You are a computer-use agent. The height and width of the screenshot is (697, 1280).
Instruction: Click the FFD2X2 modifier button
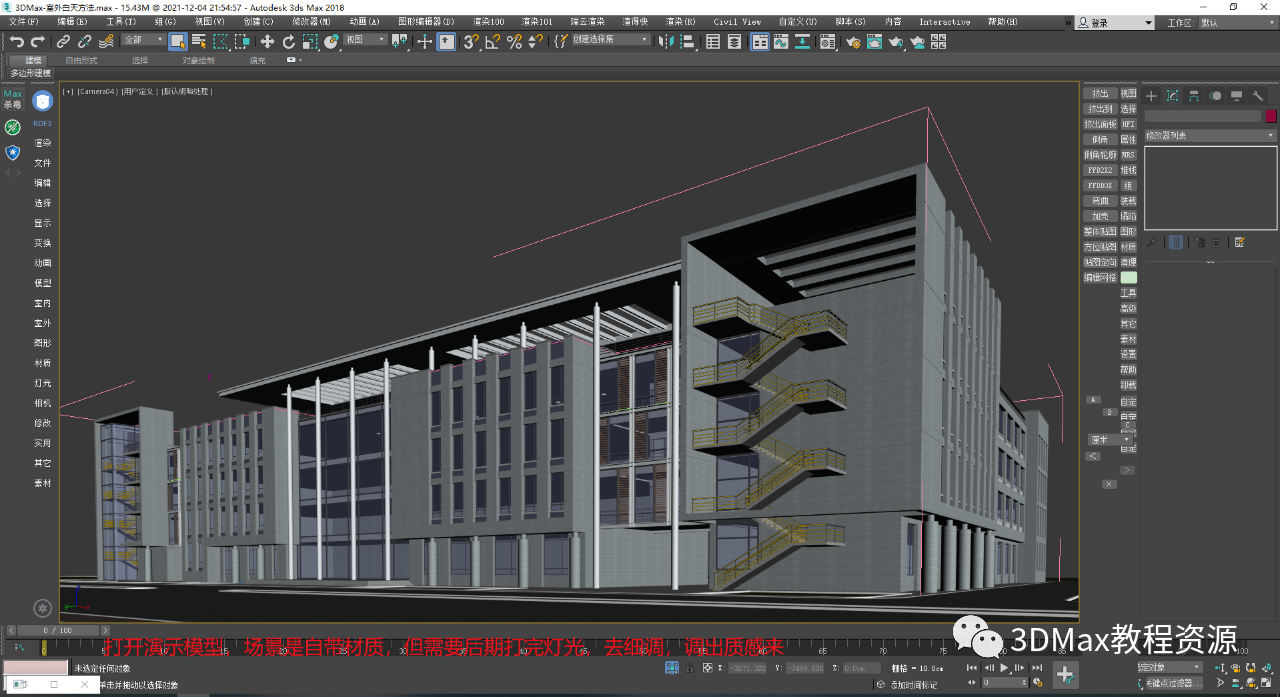(1099, 170)
